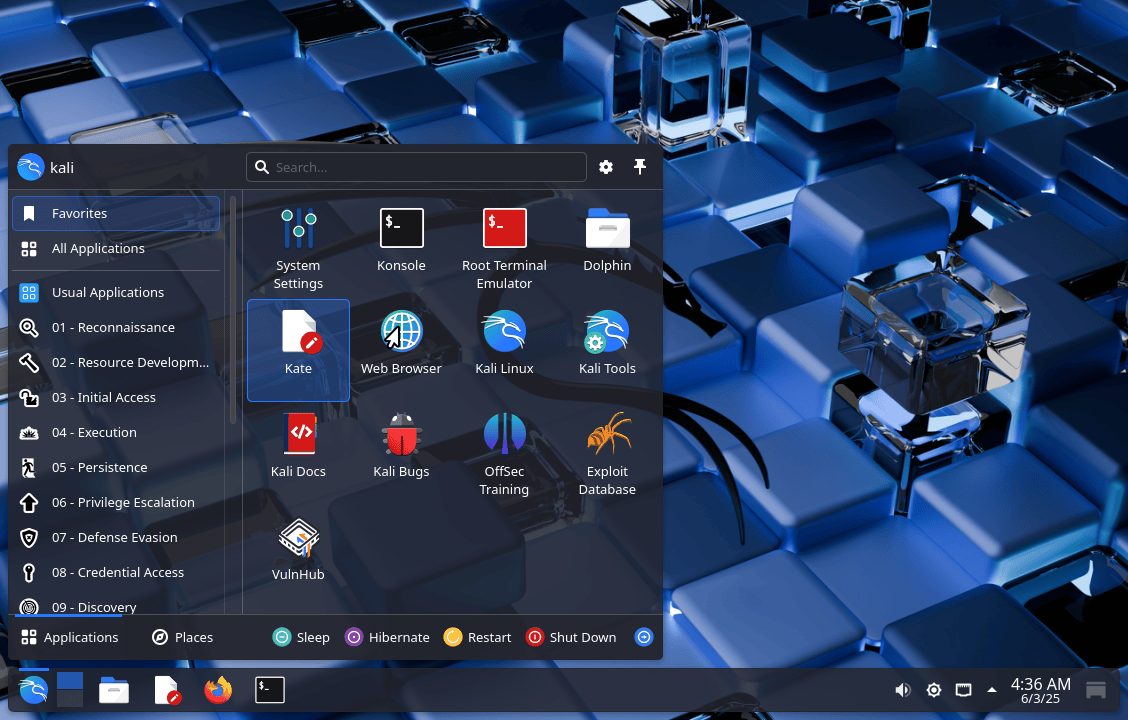Switch to the Places tab
1128x720 pixels.
pos(182,637)
